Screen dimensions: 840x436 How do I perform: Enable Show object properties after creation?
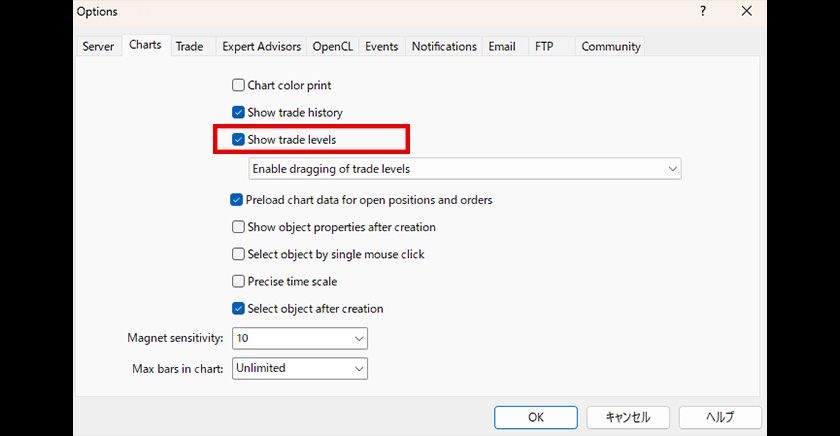click(238, 227)
